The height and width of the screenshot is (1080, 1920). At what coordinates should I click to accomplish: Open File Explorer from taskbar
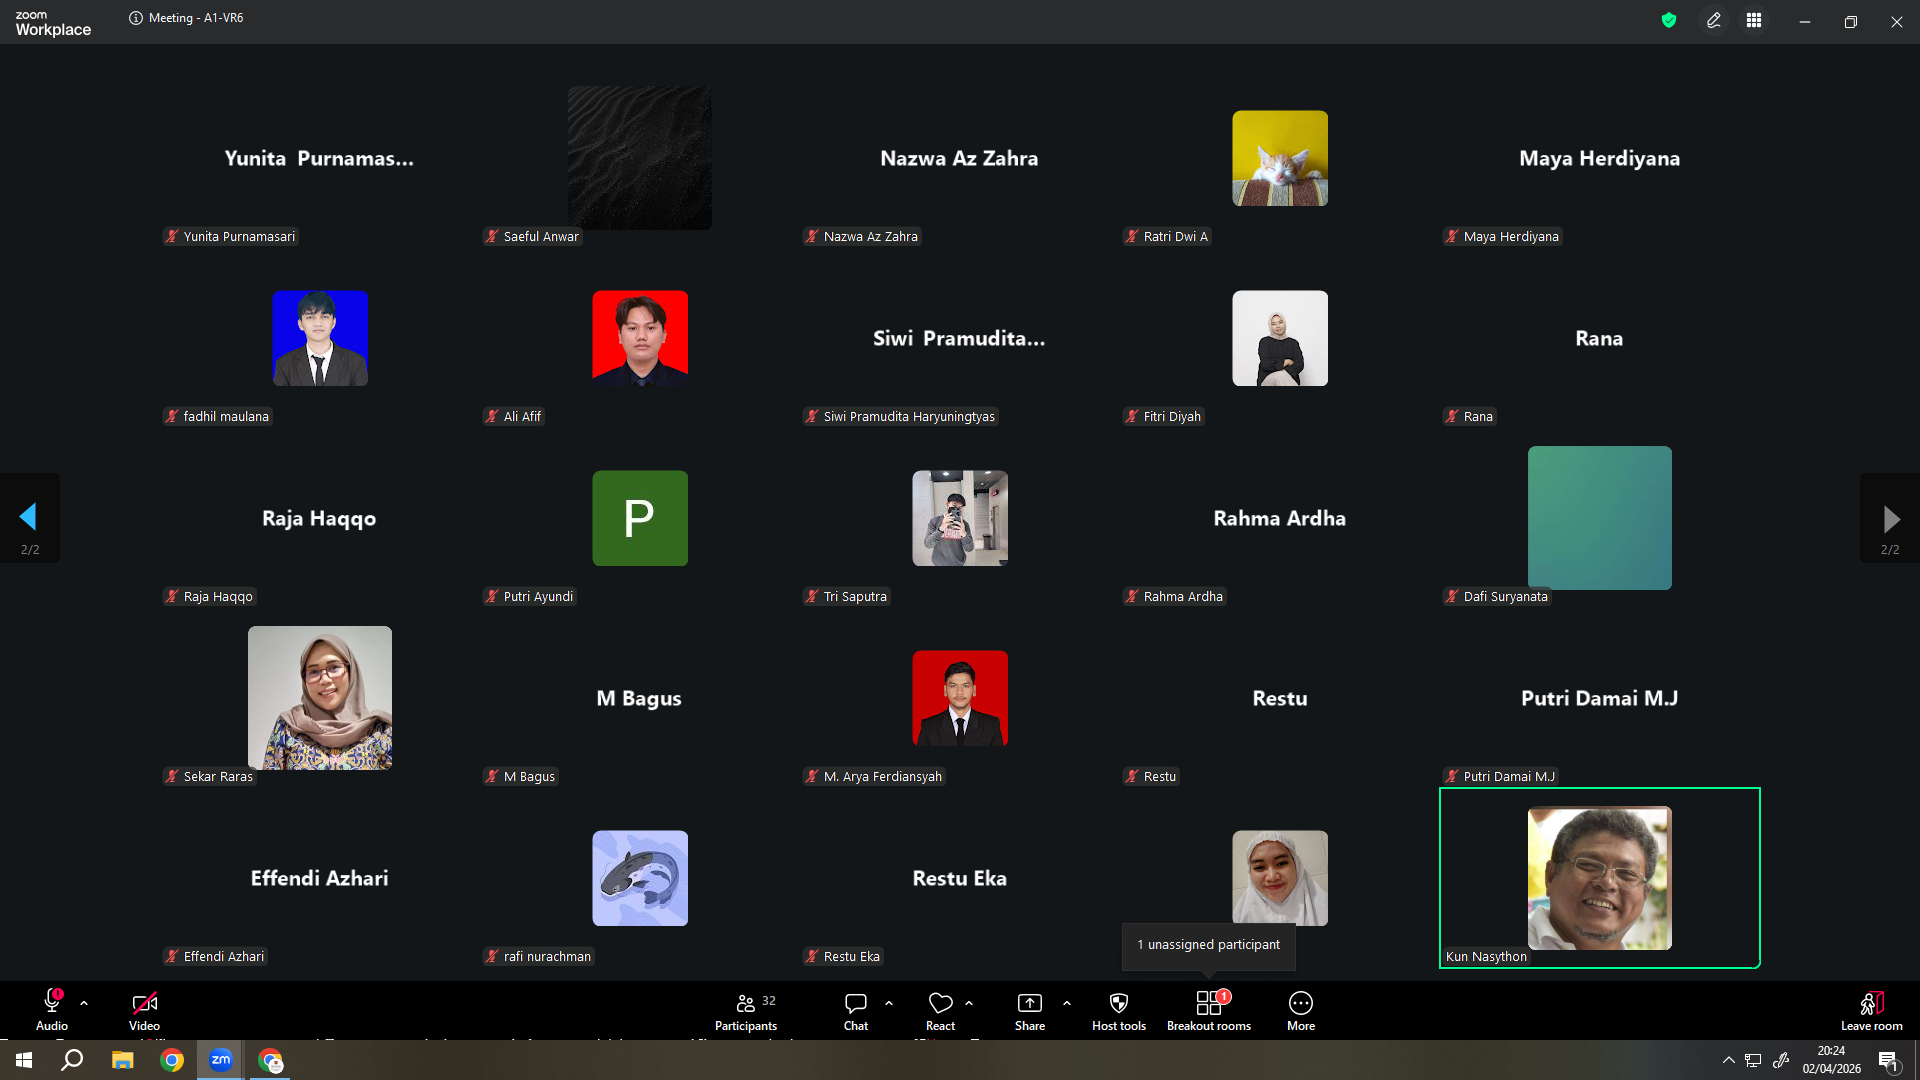122,1060
